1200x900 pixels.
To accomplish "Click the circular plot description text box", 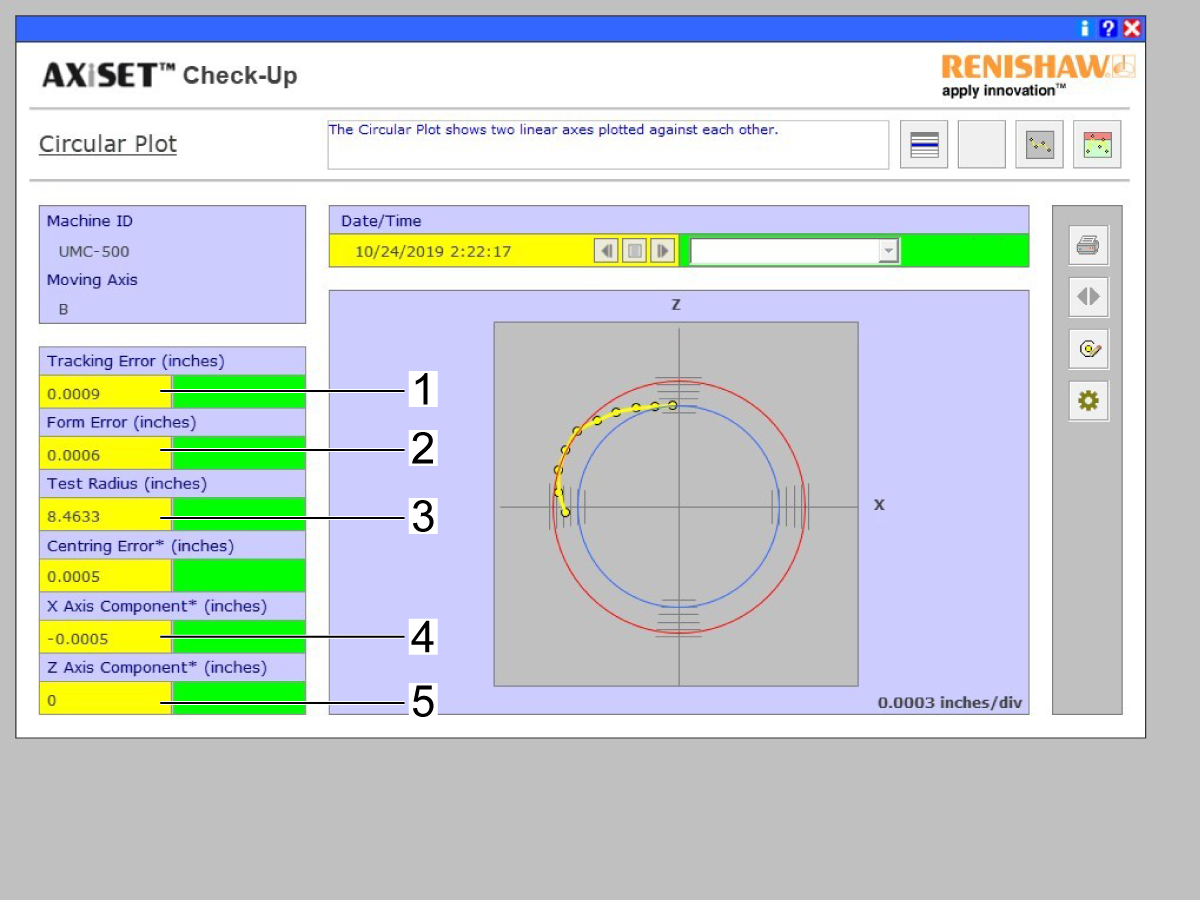I will 608,145.
